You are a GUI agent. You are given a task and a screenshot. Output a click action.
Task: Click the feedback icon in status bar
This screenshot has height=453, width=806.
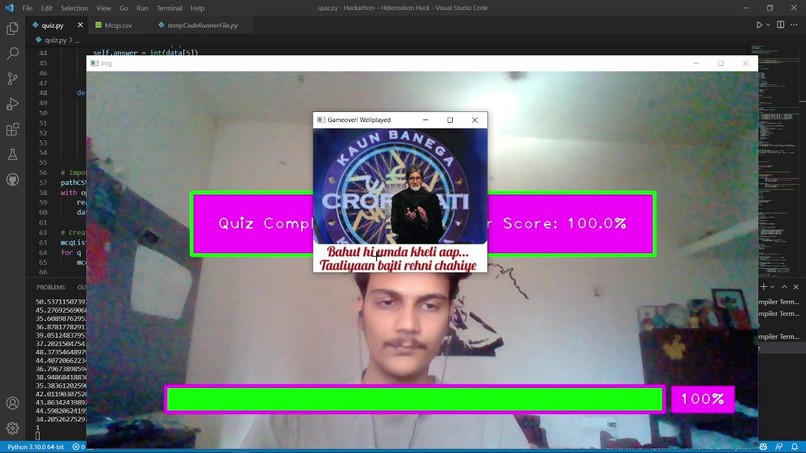pyautogui.click(x=779, y=447)
